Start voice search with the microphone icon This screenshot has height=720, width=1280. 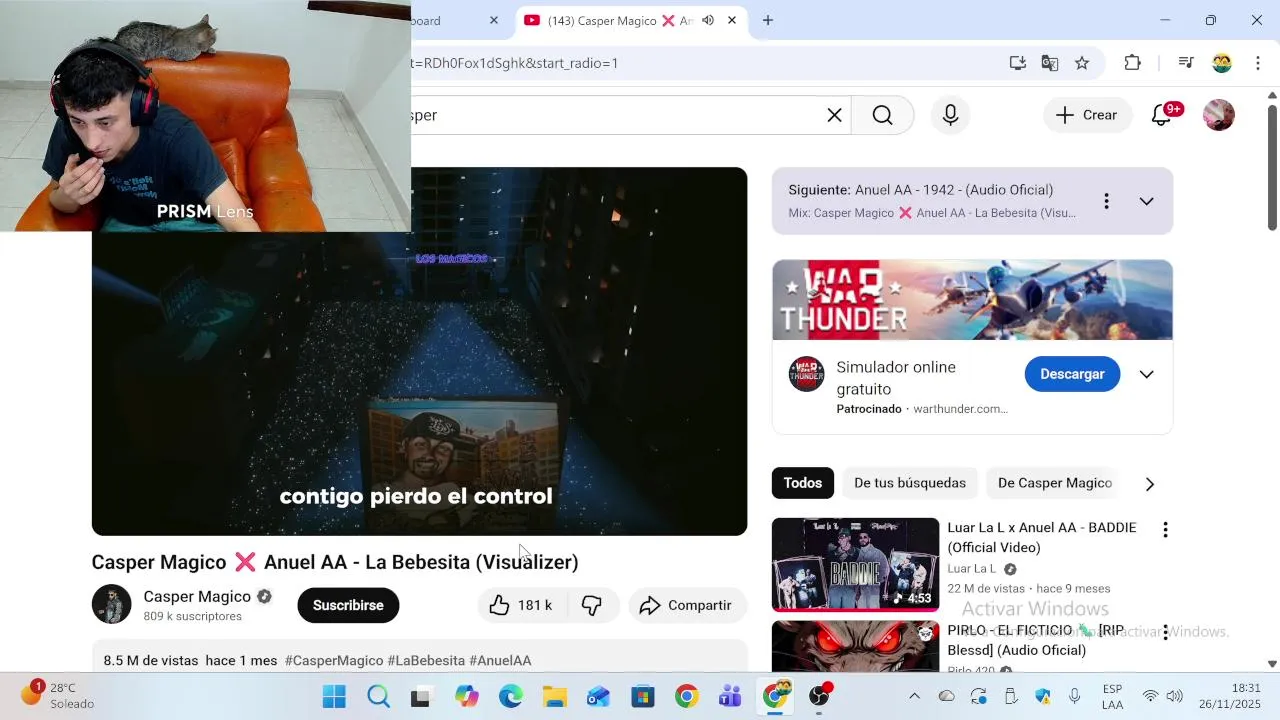(x=950, y=115)
